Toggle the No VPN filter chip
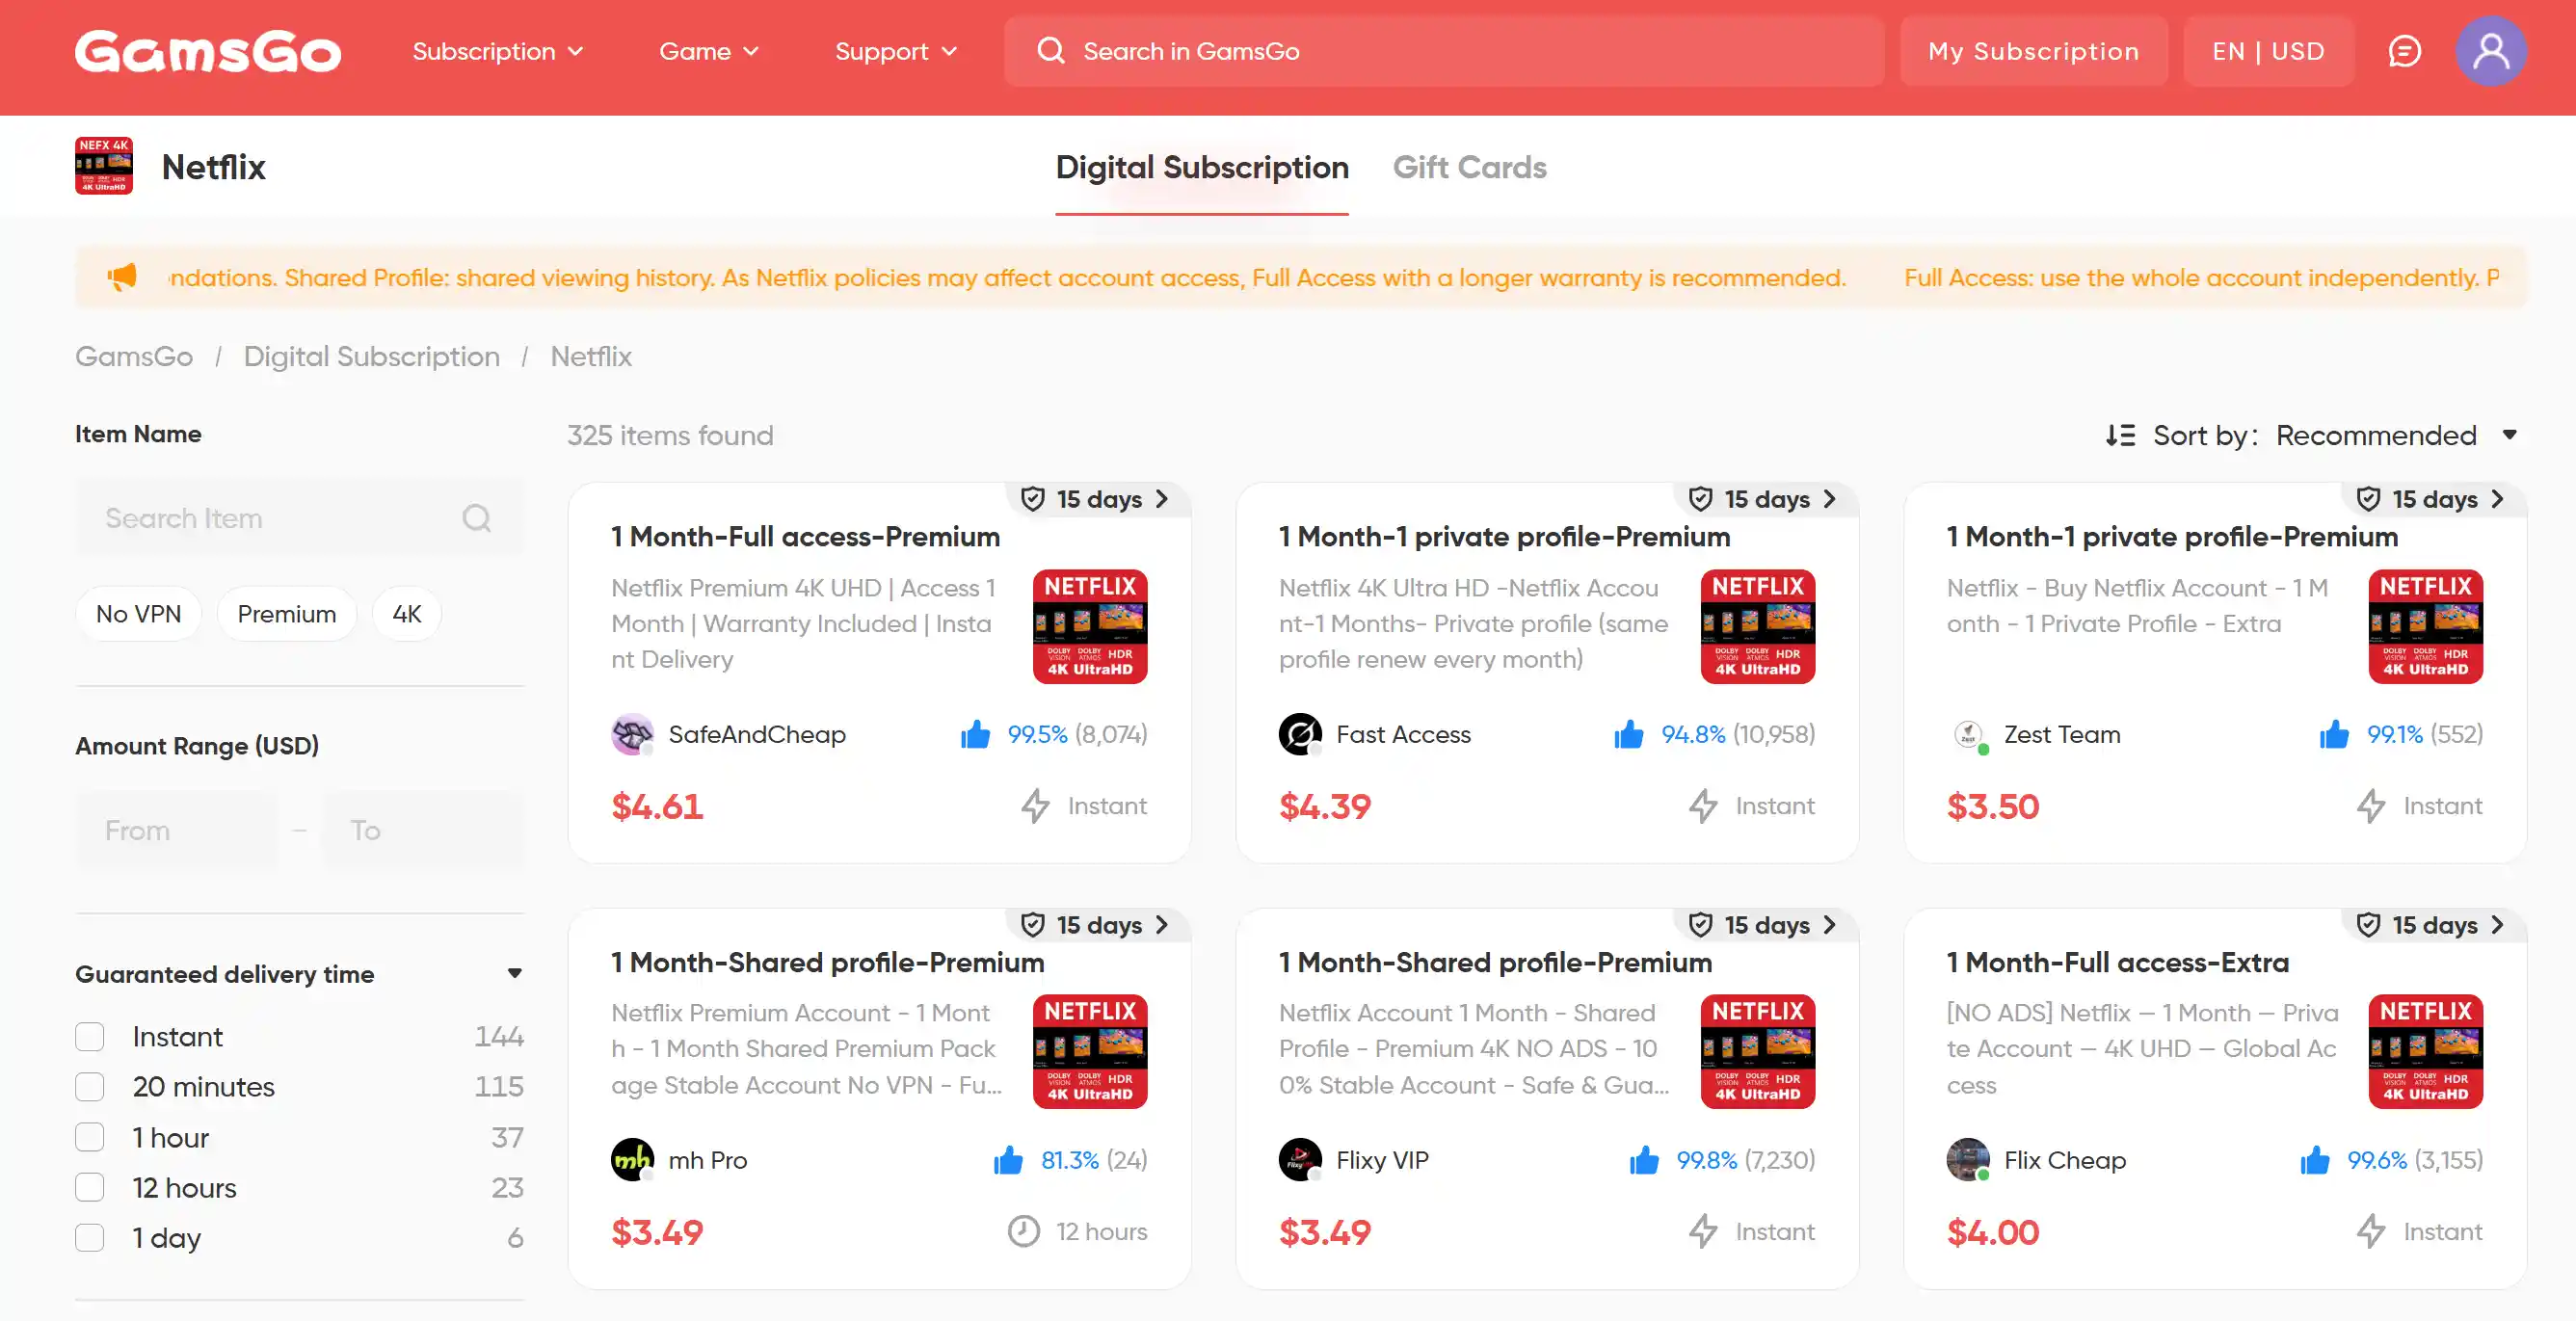The width and height of the screenshot is (2576, 1321). [x=139, y=614]
